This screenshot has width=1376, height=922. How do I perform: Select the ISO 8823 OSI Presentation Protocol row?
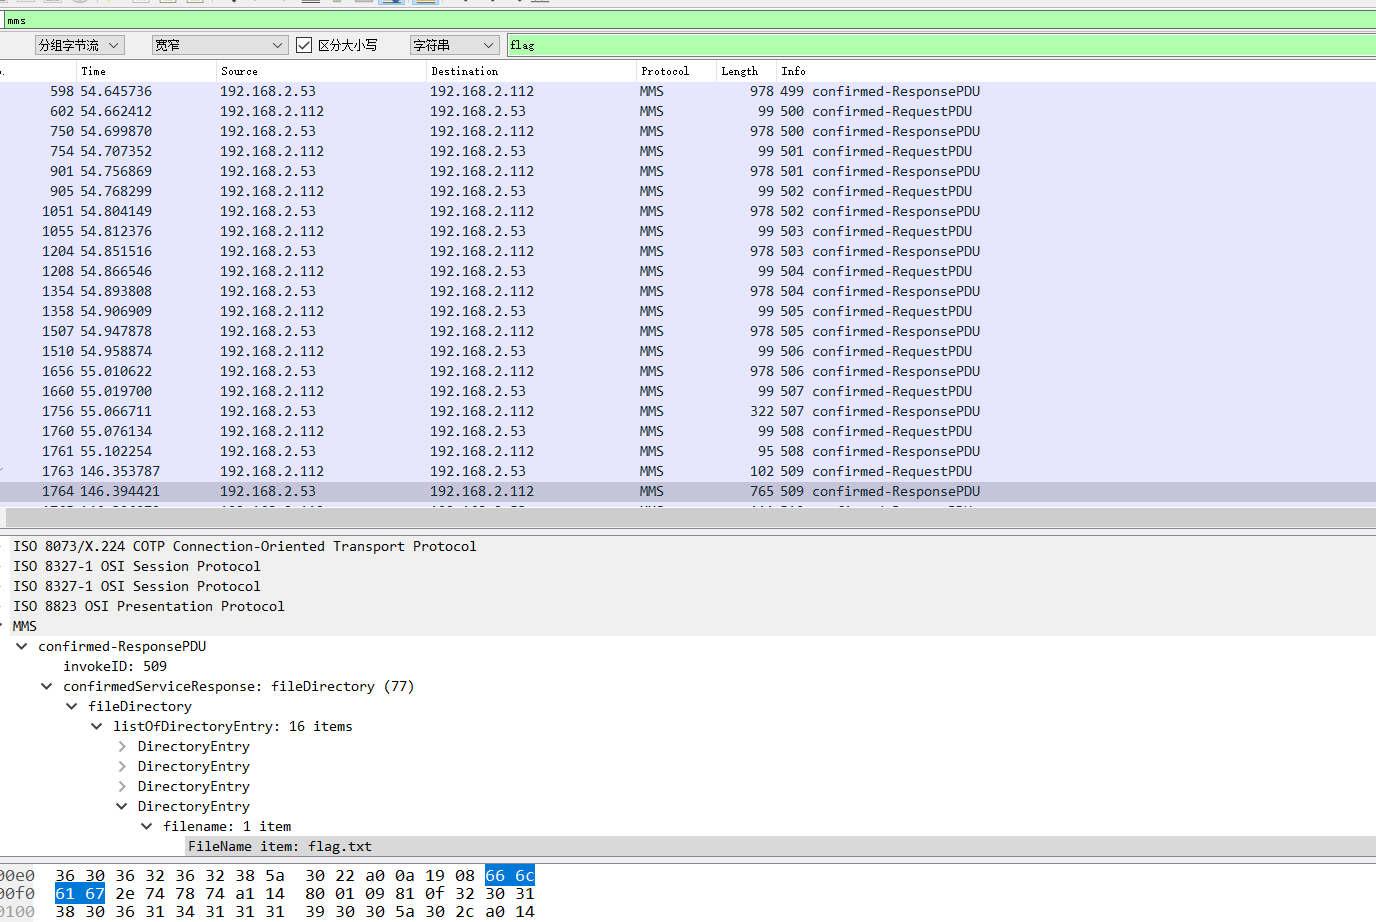pos(688,606)
